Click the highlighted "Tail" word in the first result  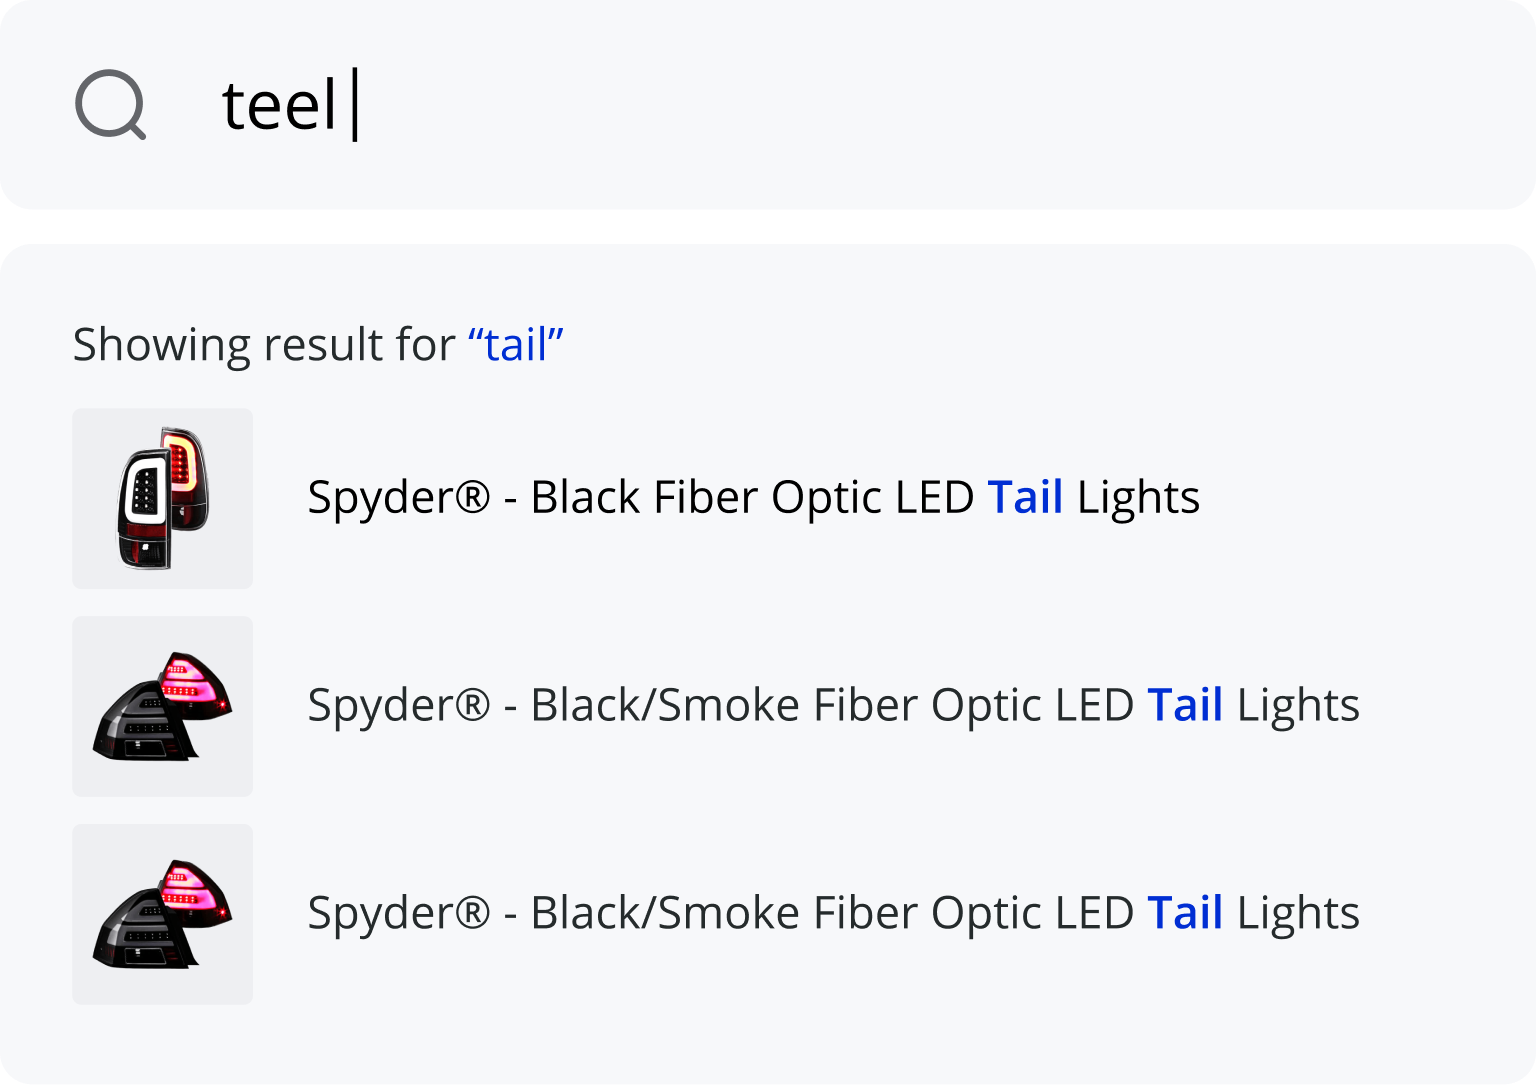1024,497
